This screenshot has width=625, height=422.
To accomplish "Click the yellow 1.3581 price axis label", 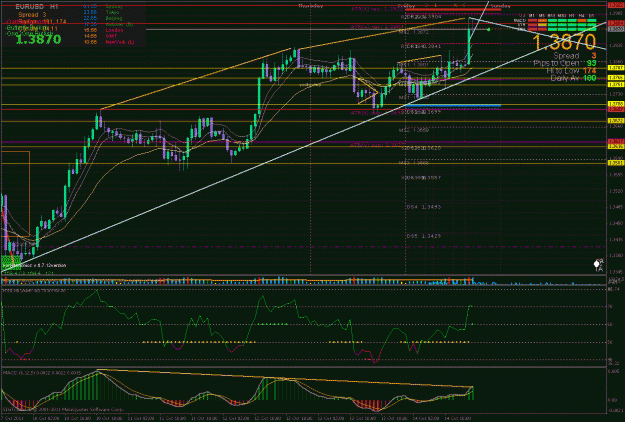I will point(616,163).
